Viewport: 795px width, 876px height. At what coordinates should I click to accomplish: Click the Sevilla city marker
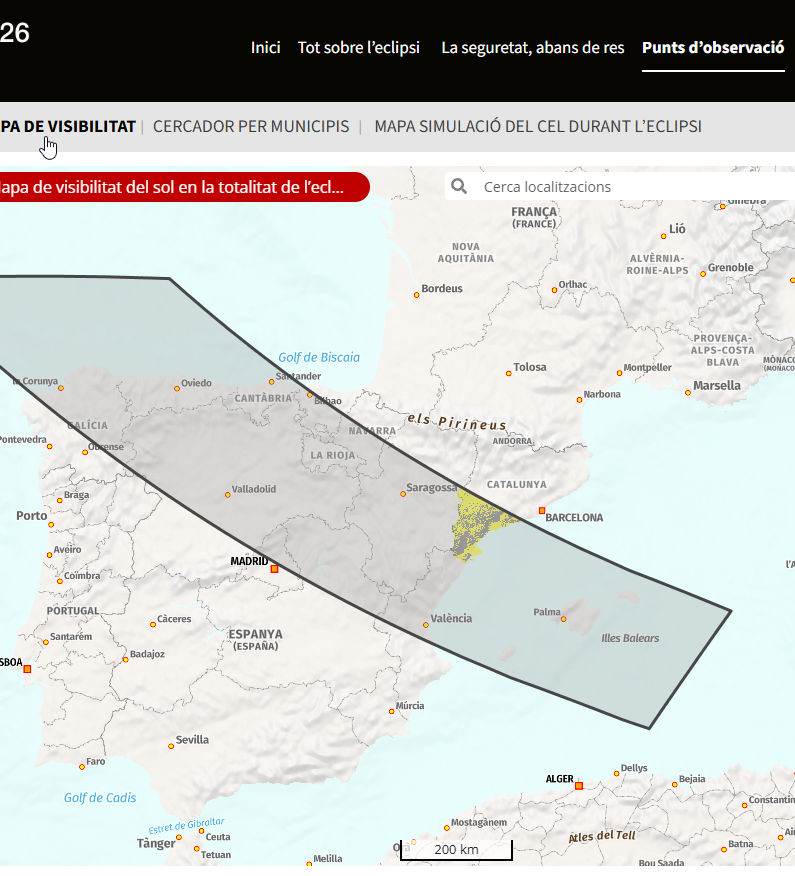[x=171, y=746]
